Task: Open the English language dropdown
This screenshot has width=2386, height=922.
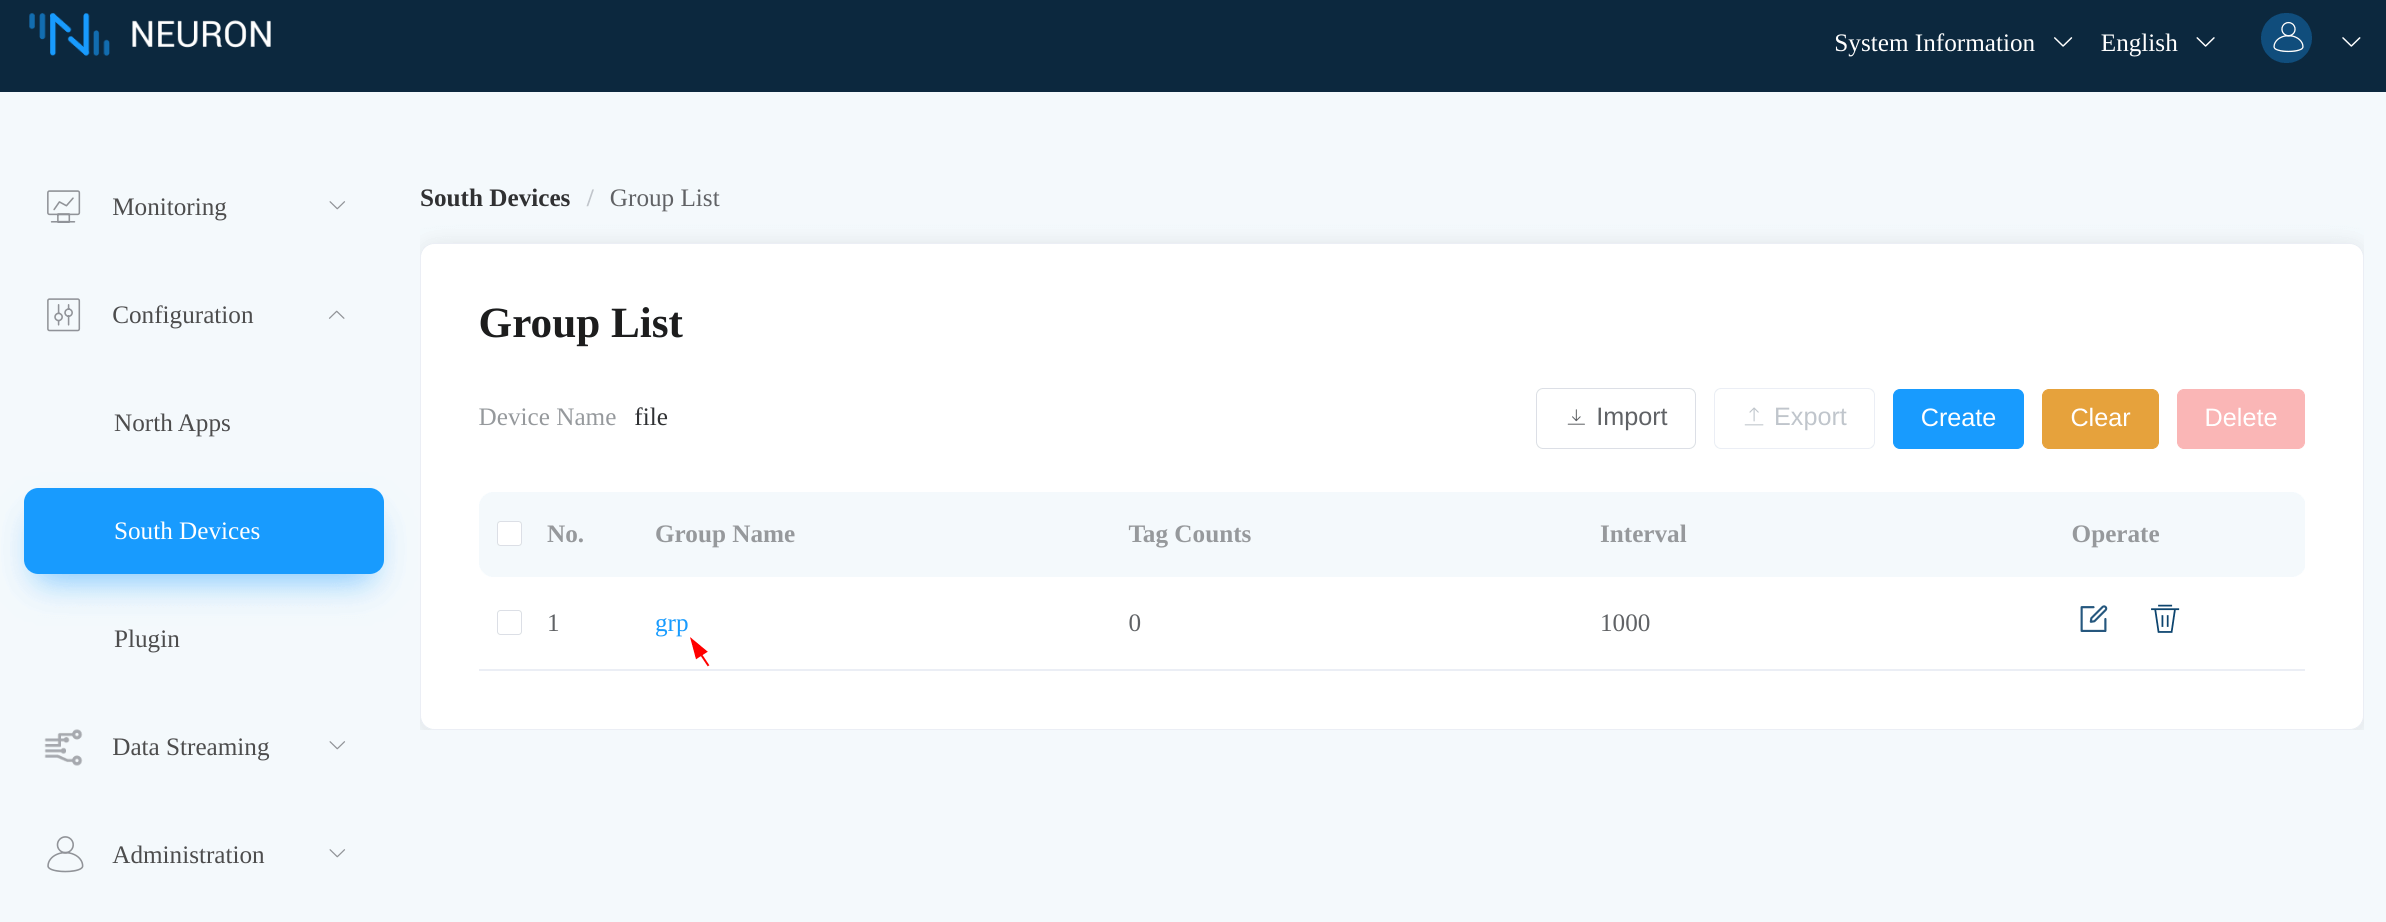Action: (2156, 42)
